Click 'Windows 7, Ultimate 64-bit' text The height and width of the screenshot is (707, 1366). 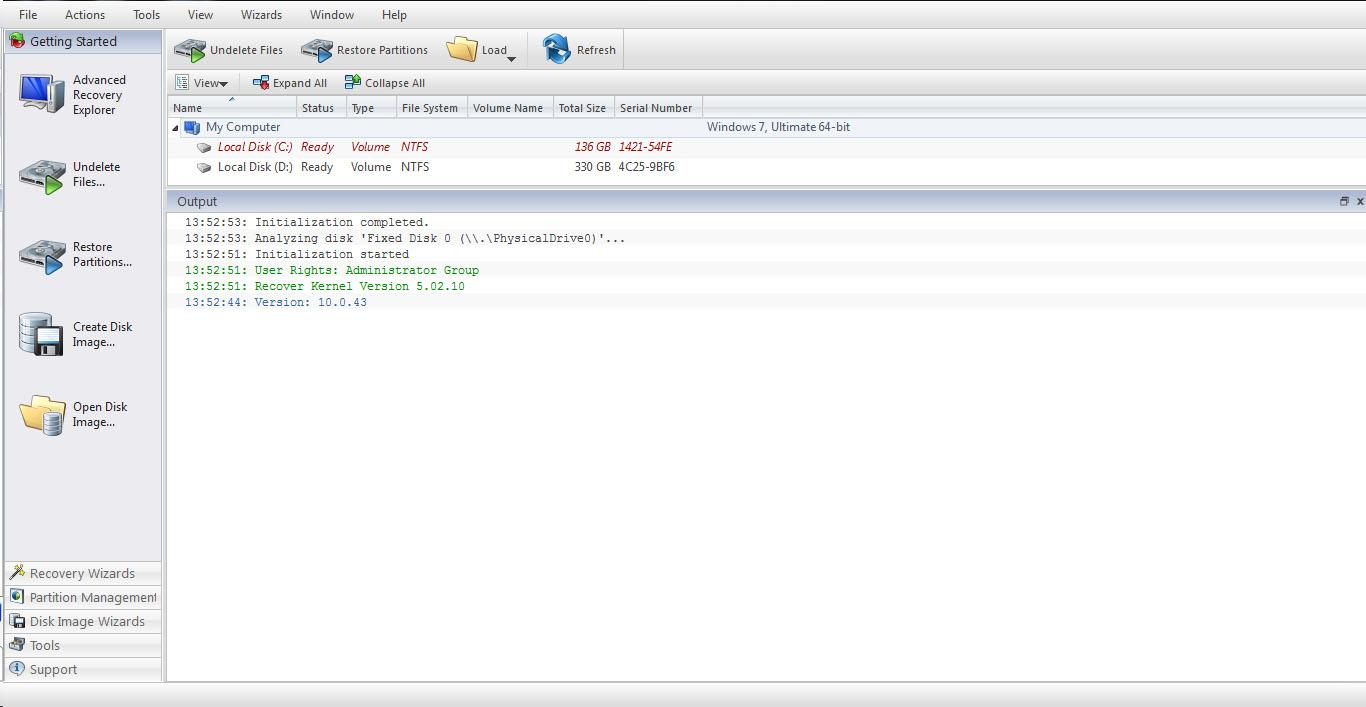(x=778, y=127)
